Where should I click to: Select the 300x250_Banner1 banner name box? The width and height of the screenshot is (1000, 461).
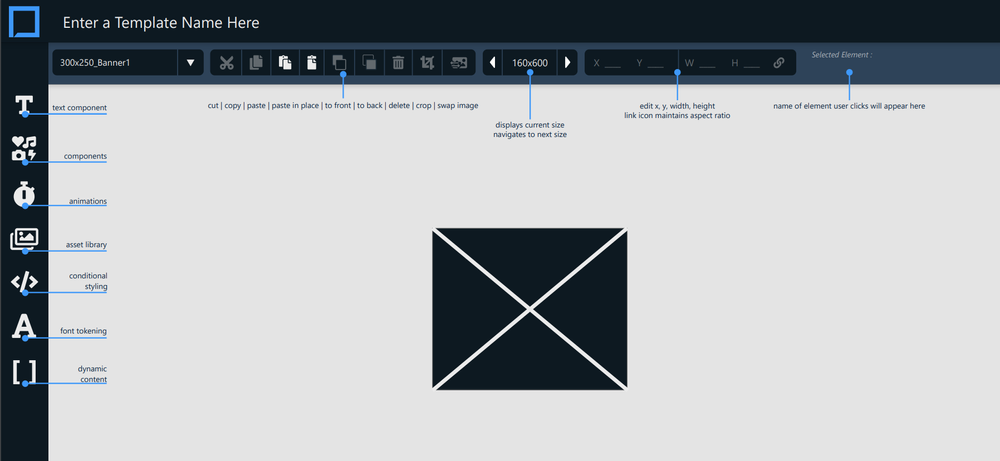point(115,62)
